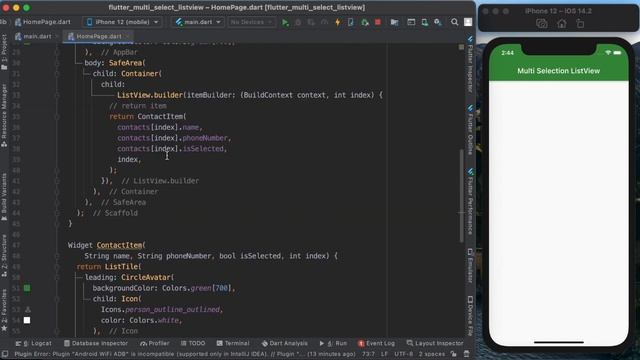The height and width of the screenshot is (360, 640).
Task: Close the HomePage.dart editor tab
Action: [x=128, y=36]
